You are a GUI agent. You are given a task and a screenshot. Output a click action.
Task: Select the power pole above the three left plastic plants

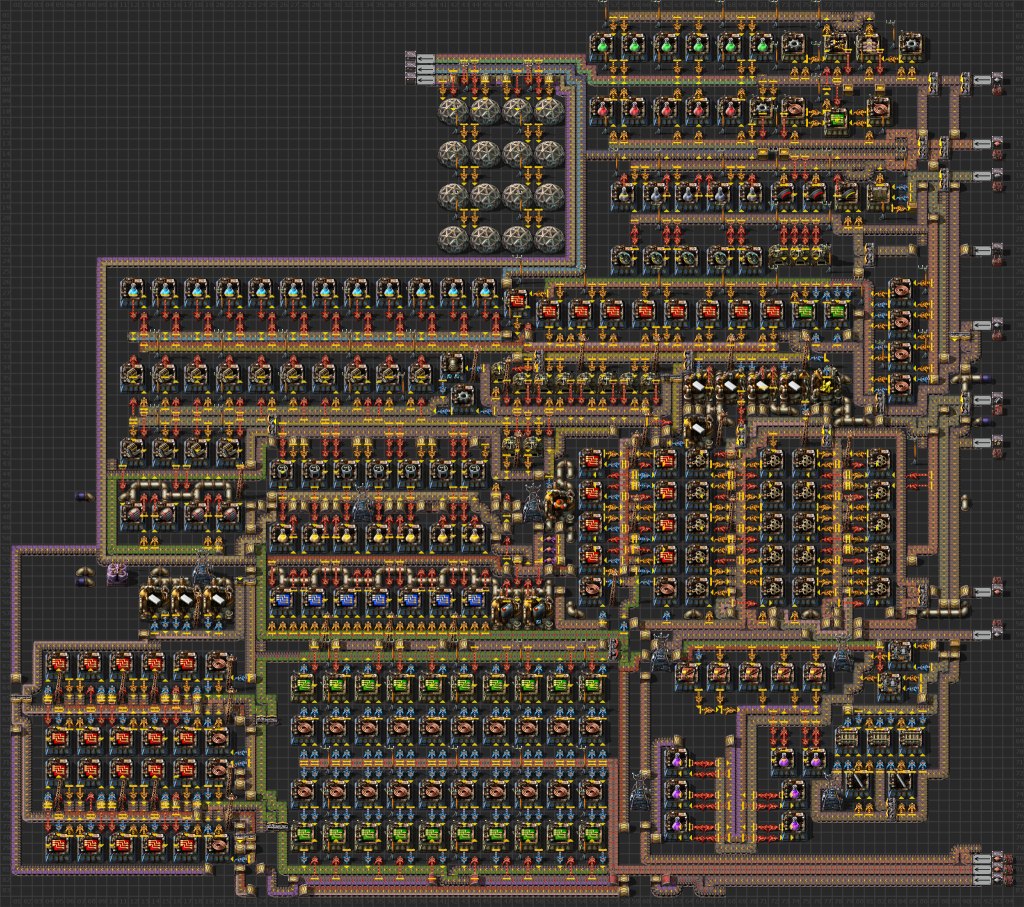[x=201, y=565]
